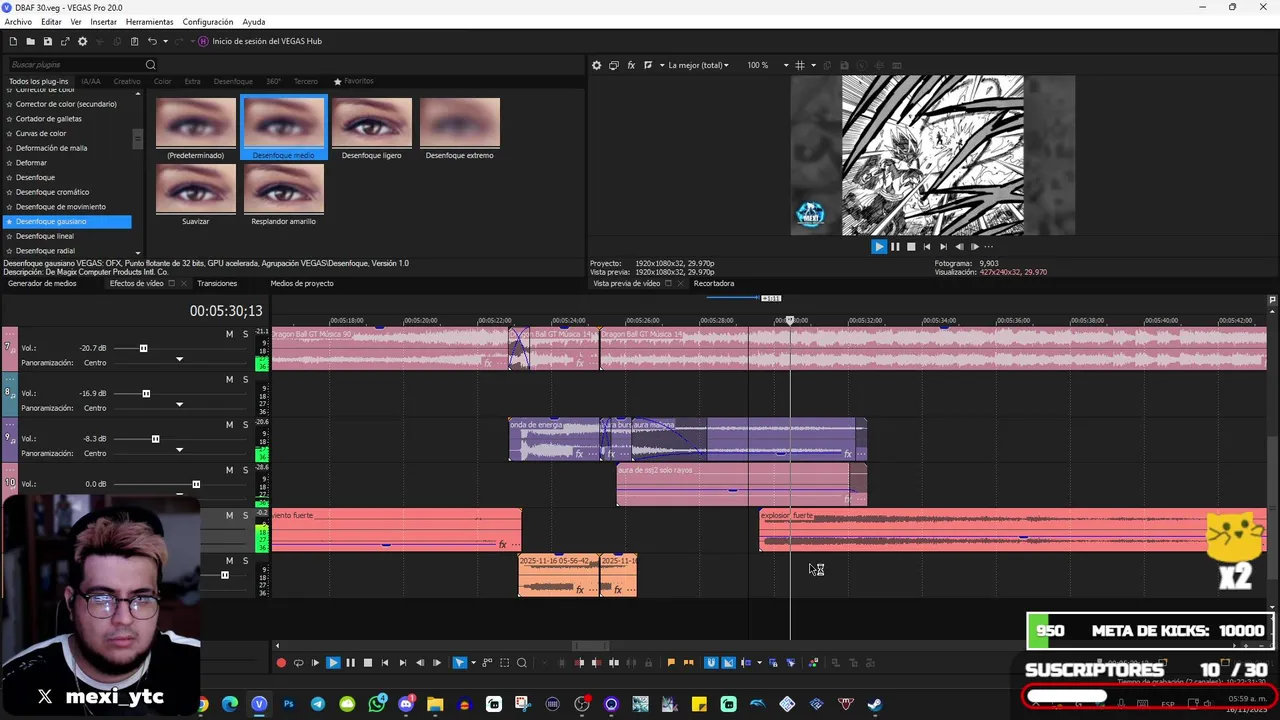
Task: Open more options dots in preview transport
Action: point(989,246)
